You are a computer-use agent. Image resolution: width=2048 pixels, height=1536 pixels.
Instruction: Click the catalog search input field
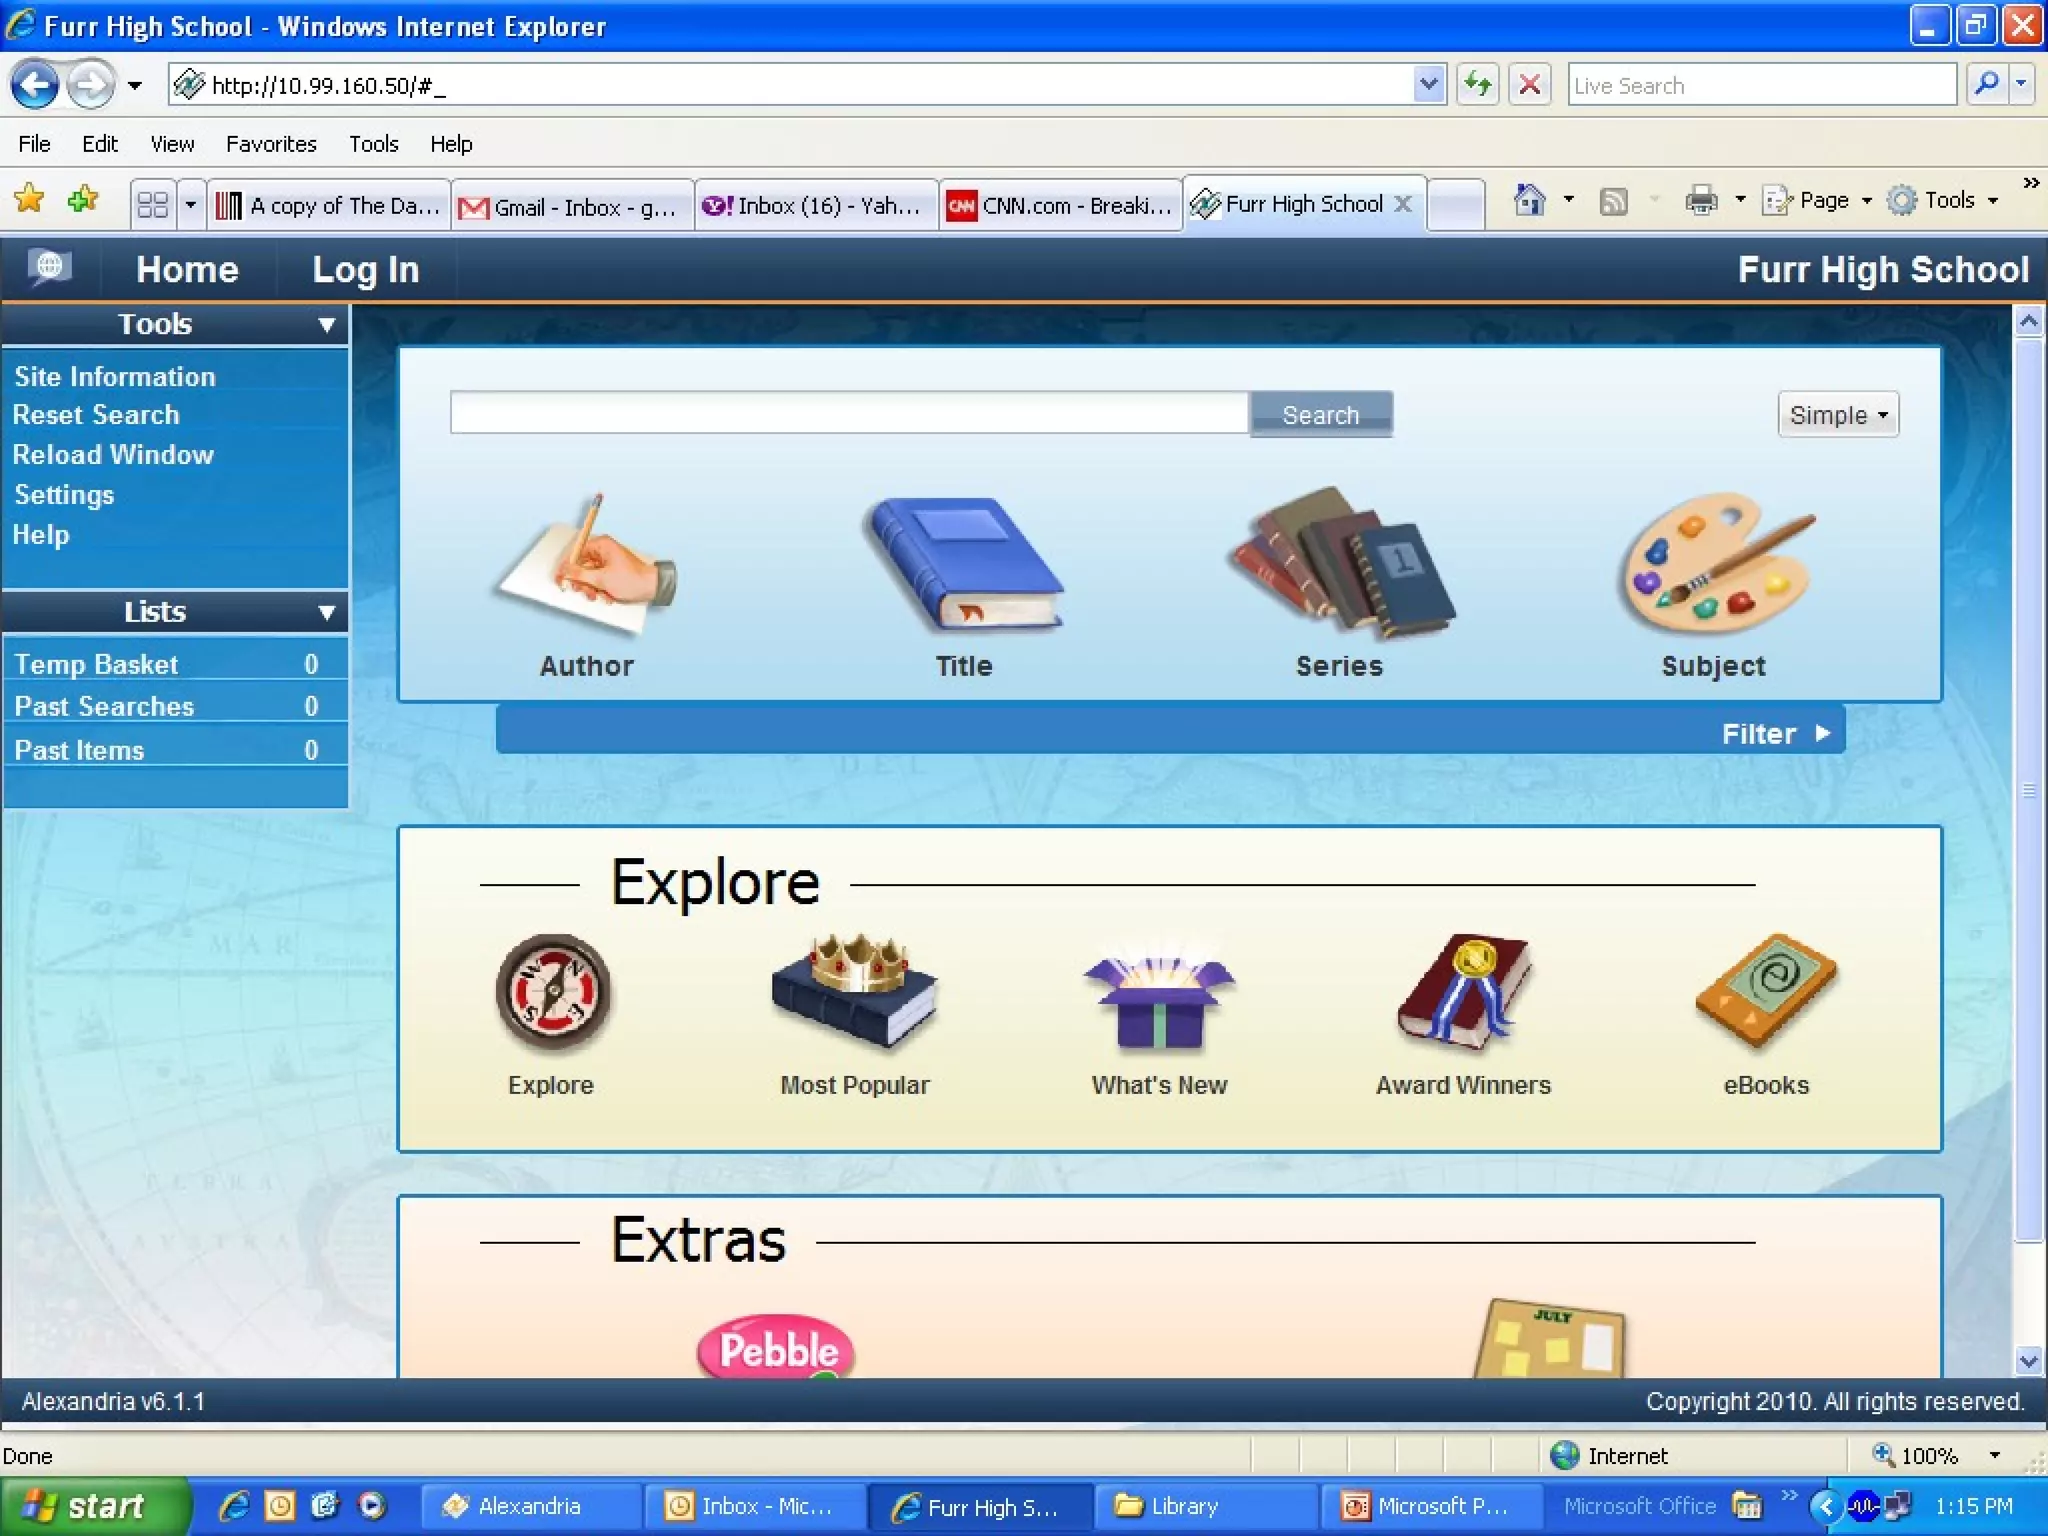point(848,413)
